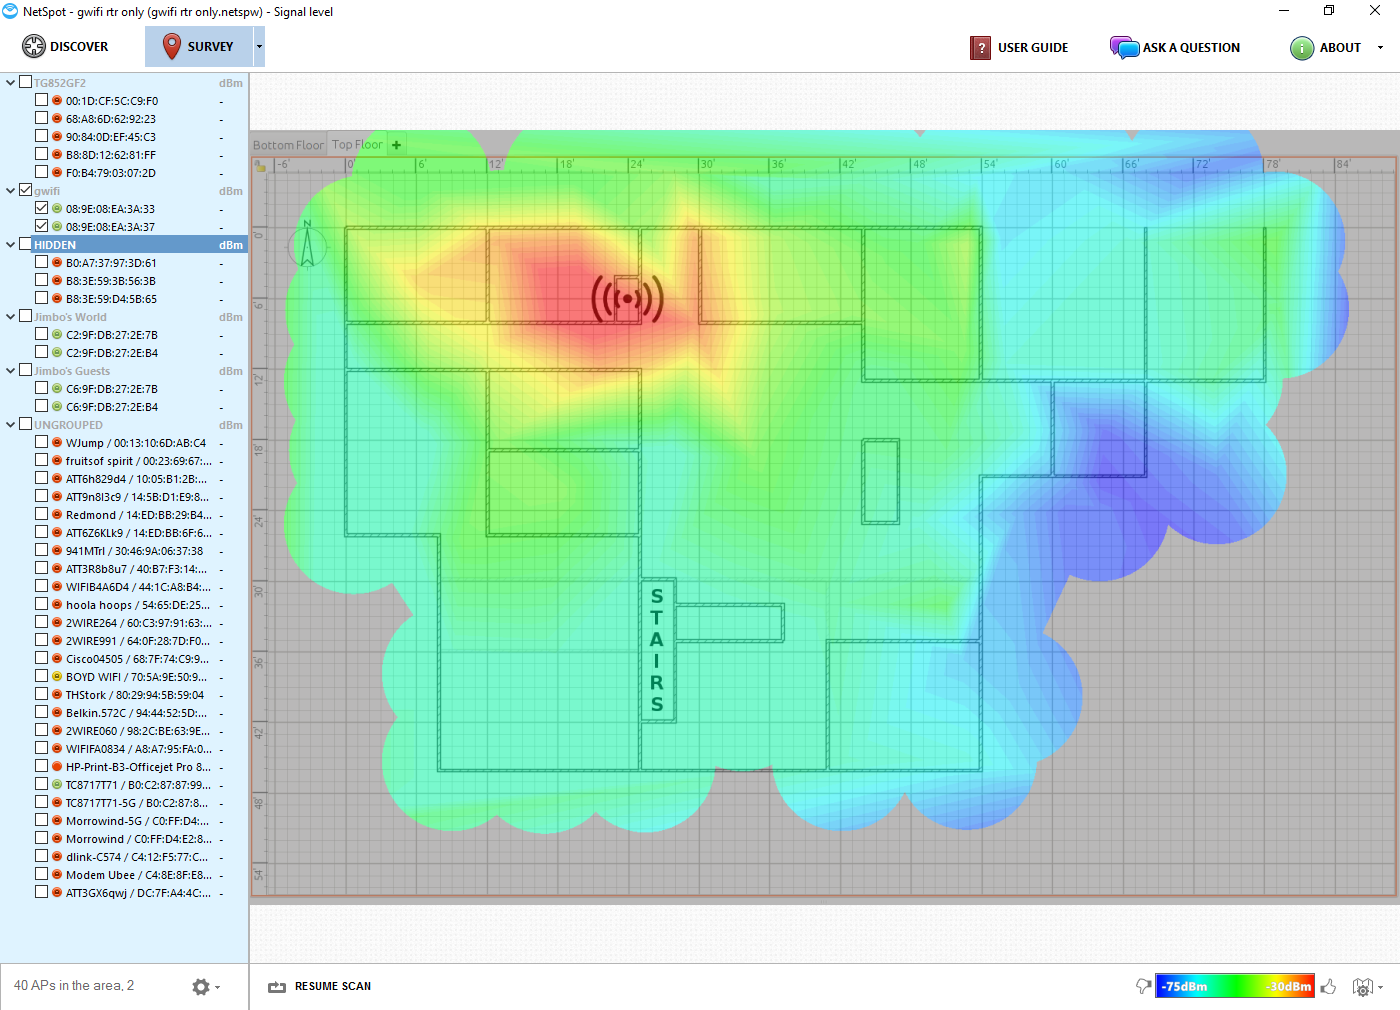Open the gear settings in sidebar footer
The image size is (1400, 1010).
[201, 987]
